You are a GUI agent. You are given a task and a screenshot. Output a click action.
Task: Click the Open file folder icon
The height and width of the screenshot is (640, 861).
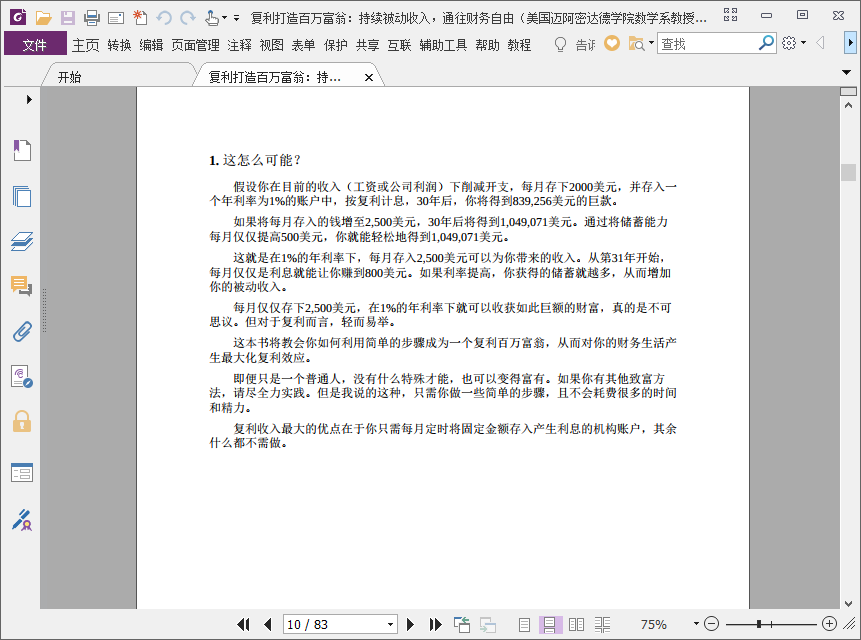click(x=43, y=18)
